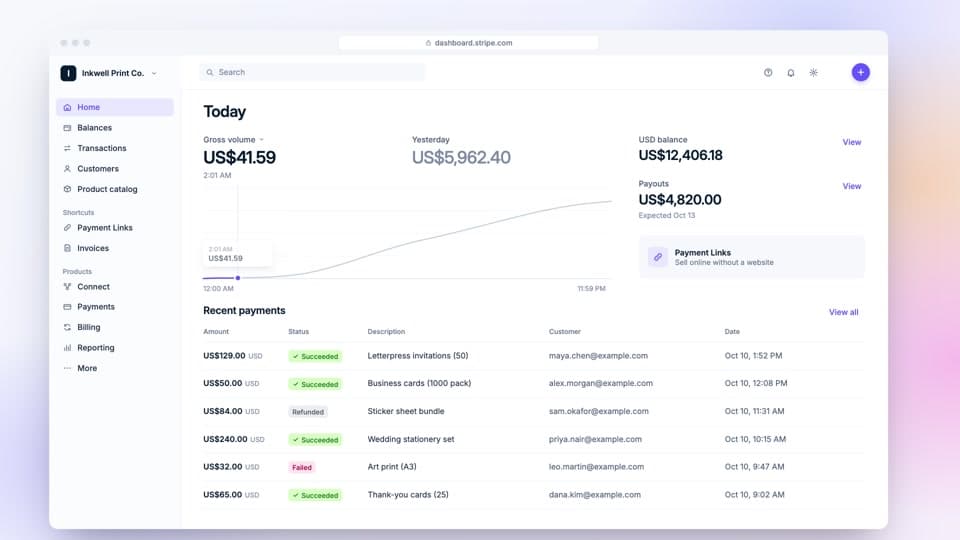Click the Refunded status badge
The height and width of the screenshot is (540, 960).
(x=308, y=412)
